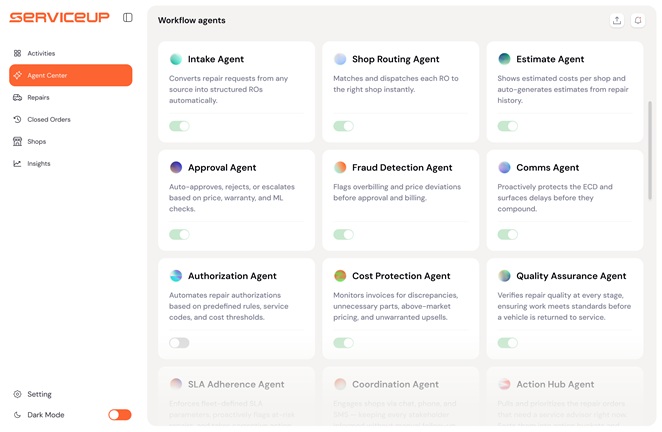Click the ServiceUp logo
662x432 pixels.
[60, 17]
